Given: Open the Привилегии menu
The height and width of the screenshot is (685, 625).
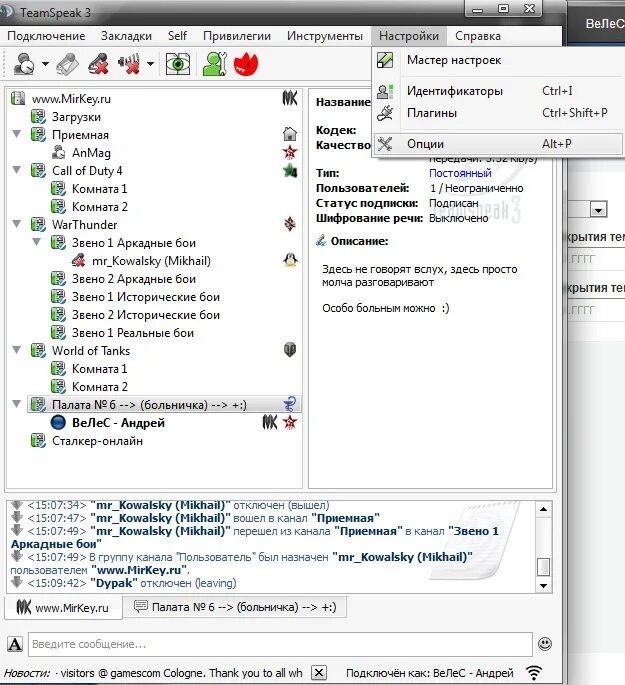Looking at the screenshot, I should click(237, 36).
